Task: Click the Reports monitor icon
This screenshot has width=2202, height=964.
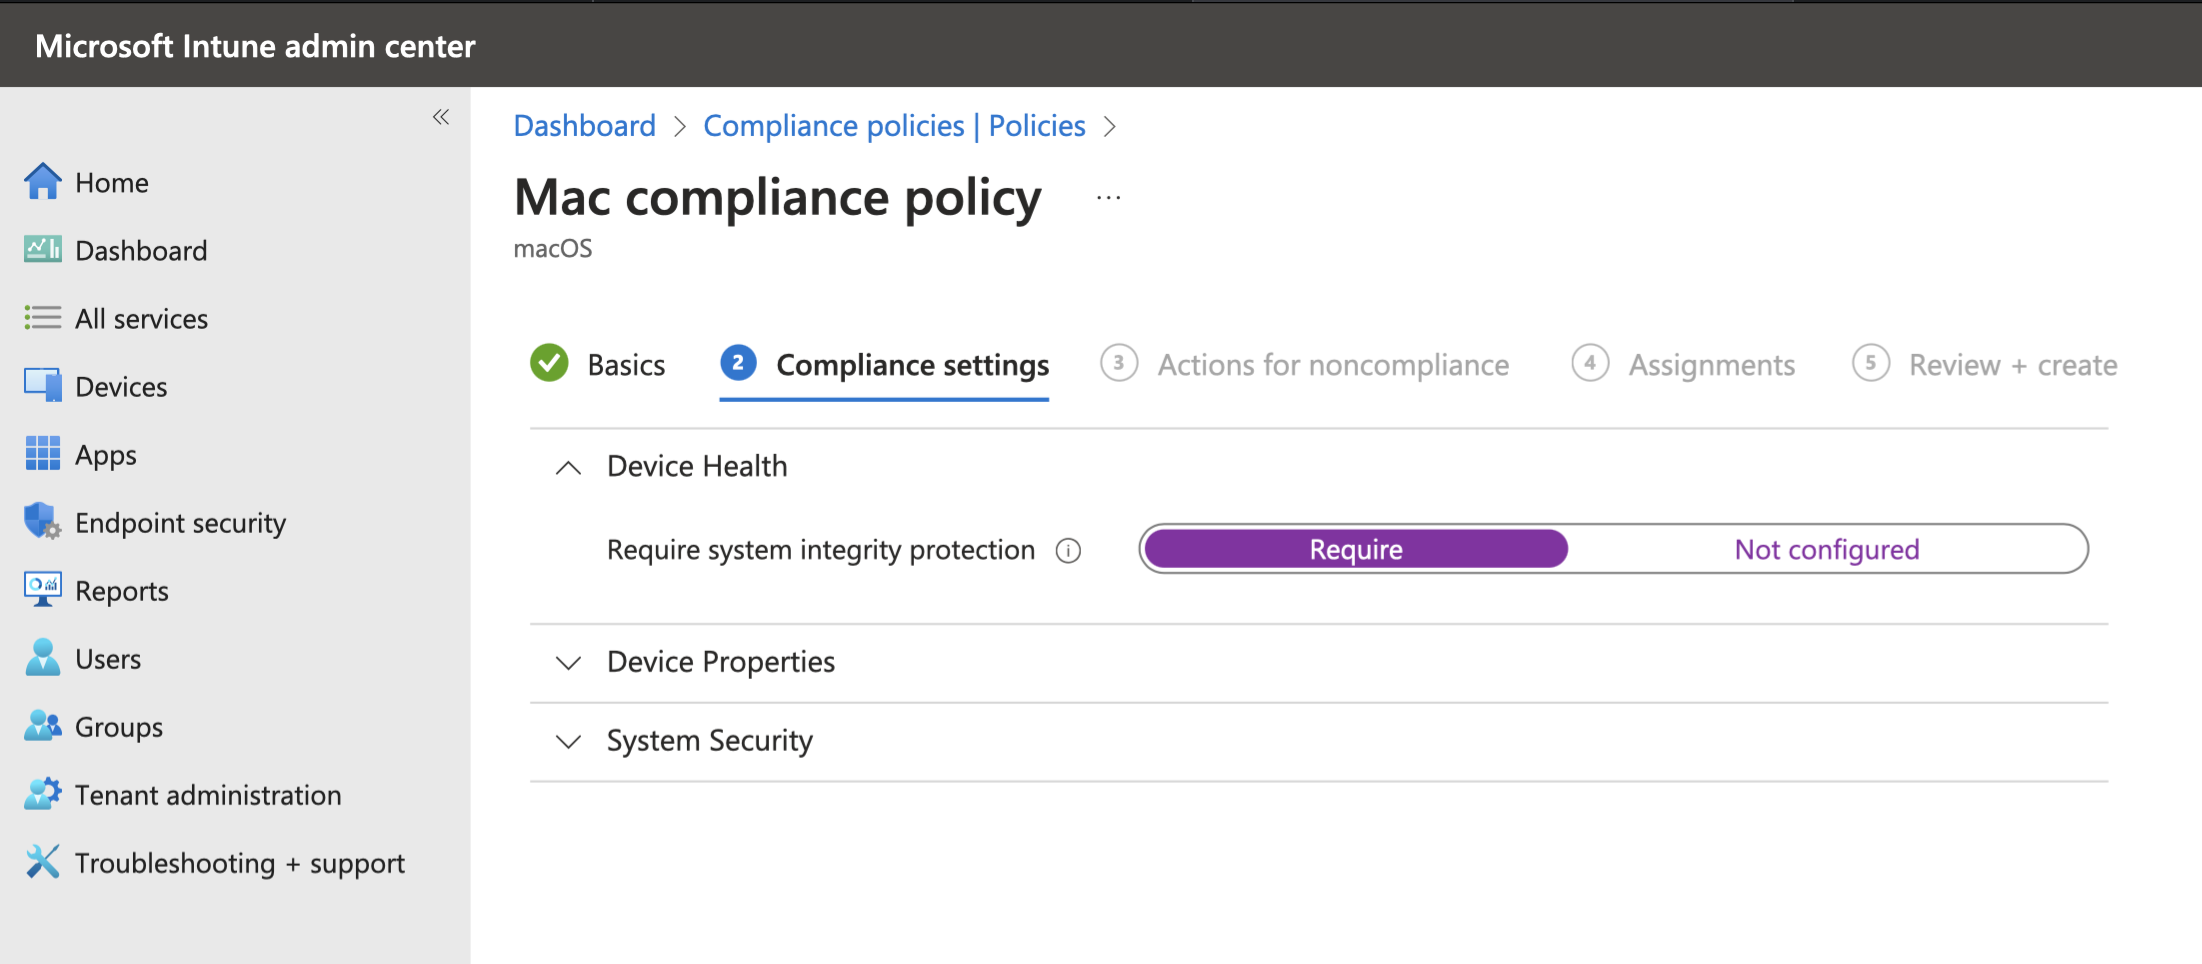Action: [42, 590]
